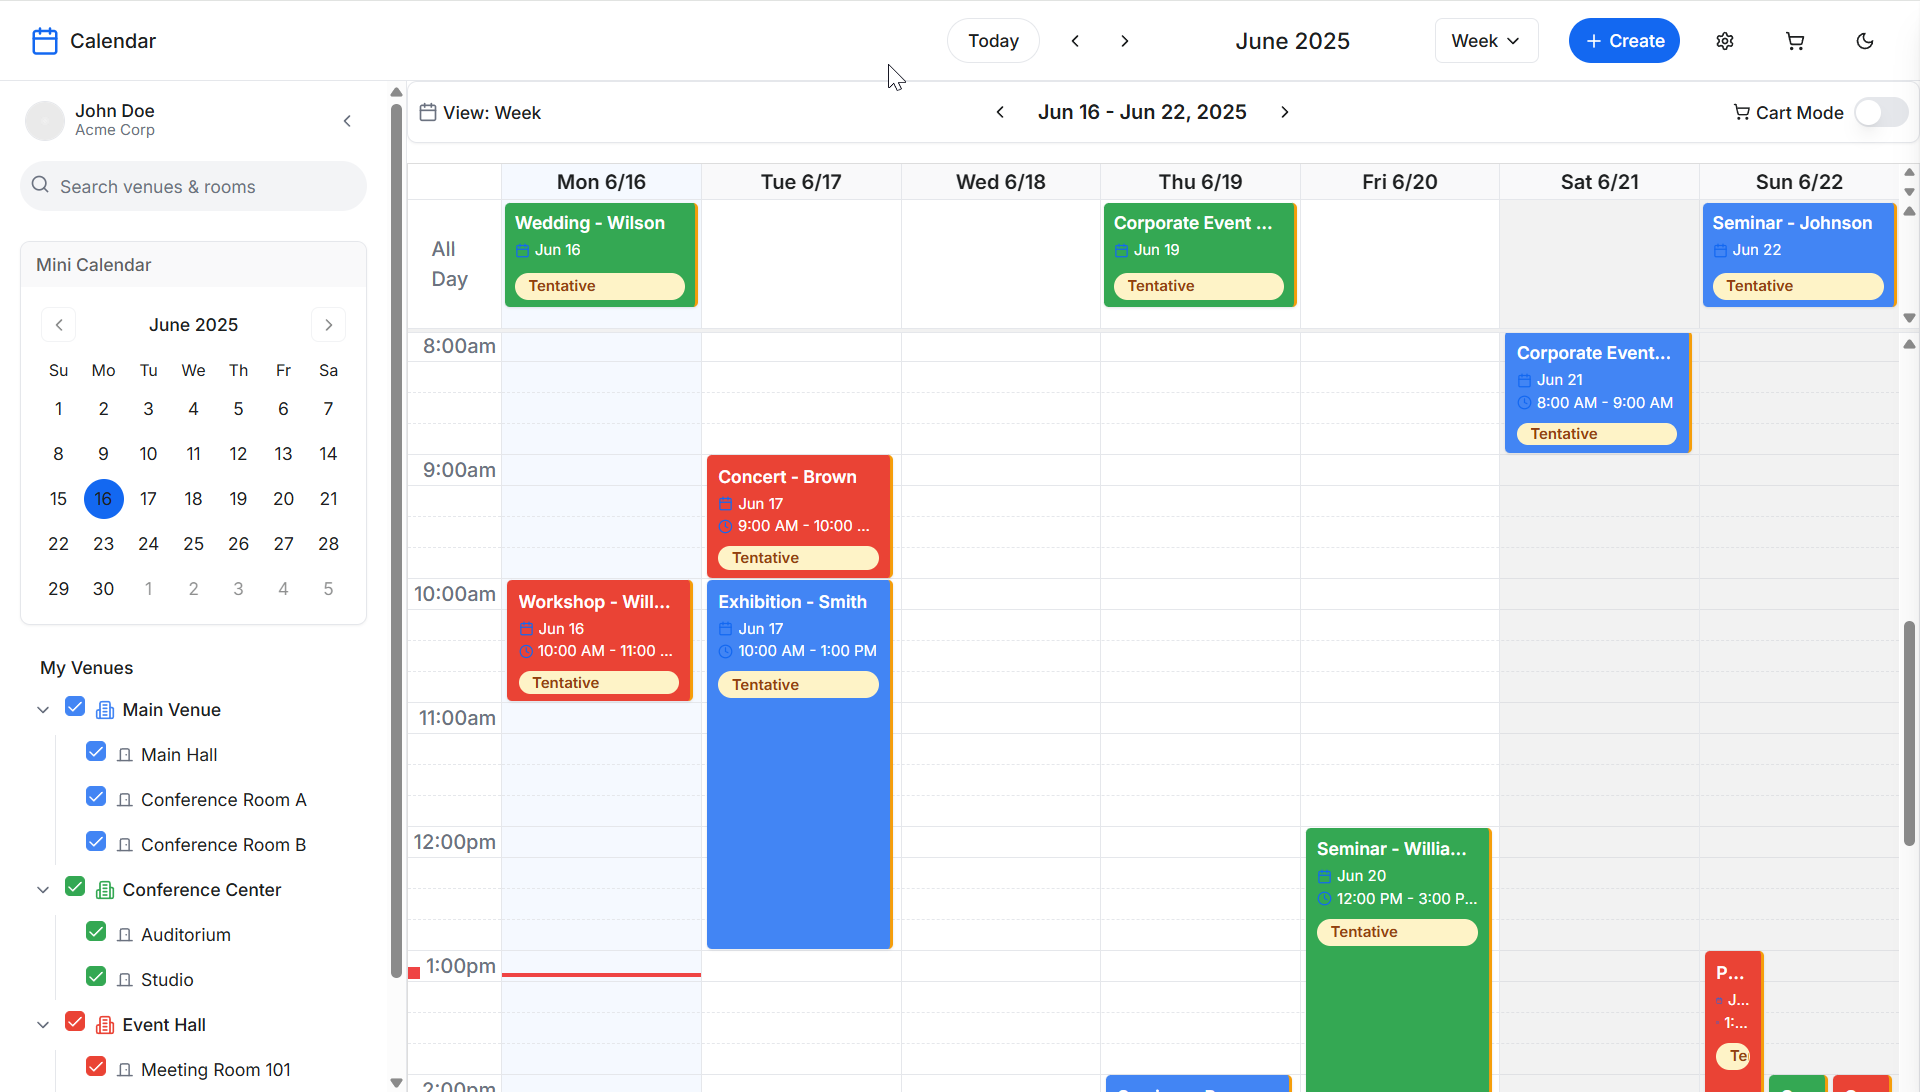Click the Conference Room A room icon
Viewport: 1920px width, 1092px height.
click(x=124, y=800)
